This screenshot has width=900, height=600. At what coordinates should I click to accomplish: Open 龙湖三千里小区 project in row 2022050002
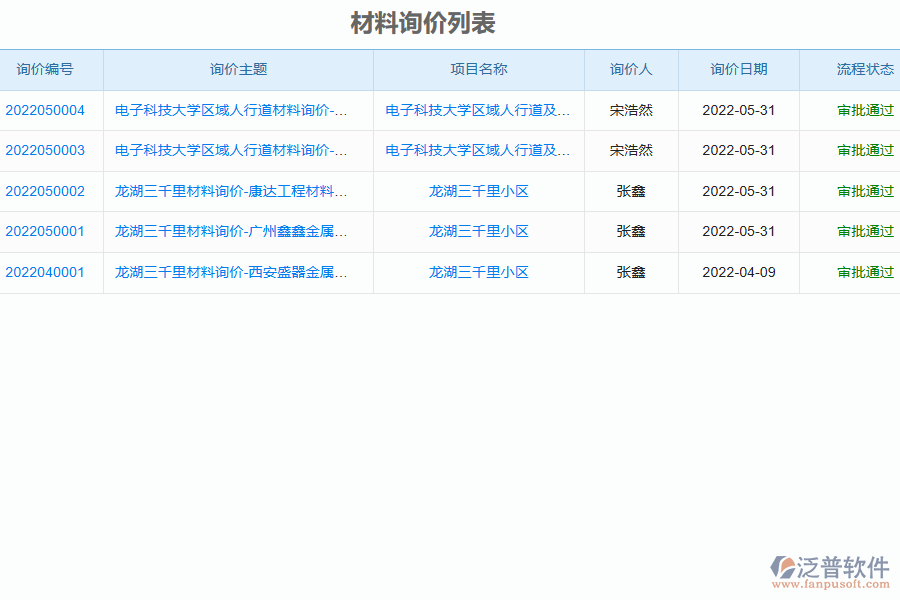point(477,191)
